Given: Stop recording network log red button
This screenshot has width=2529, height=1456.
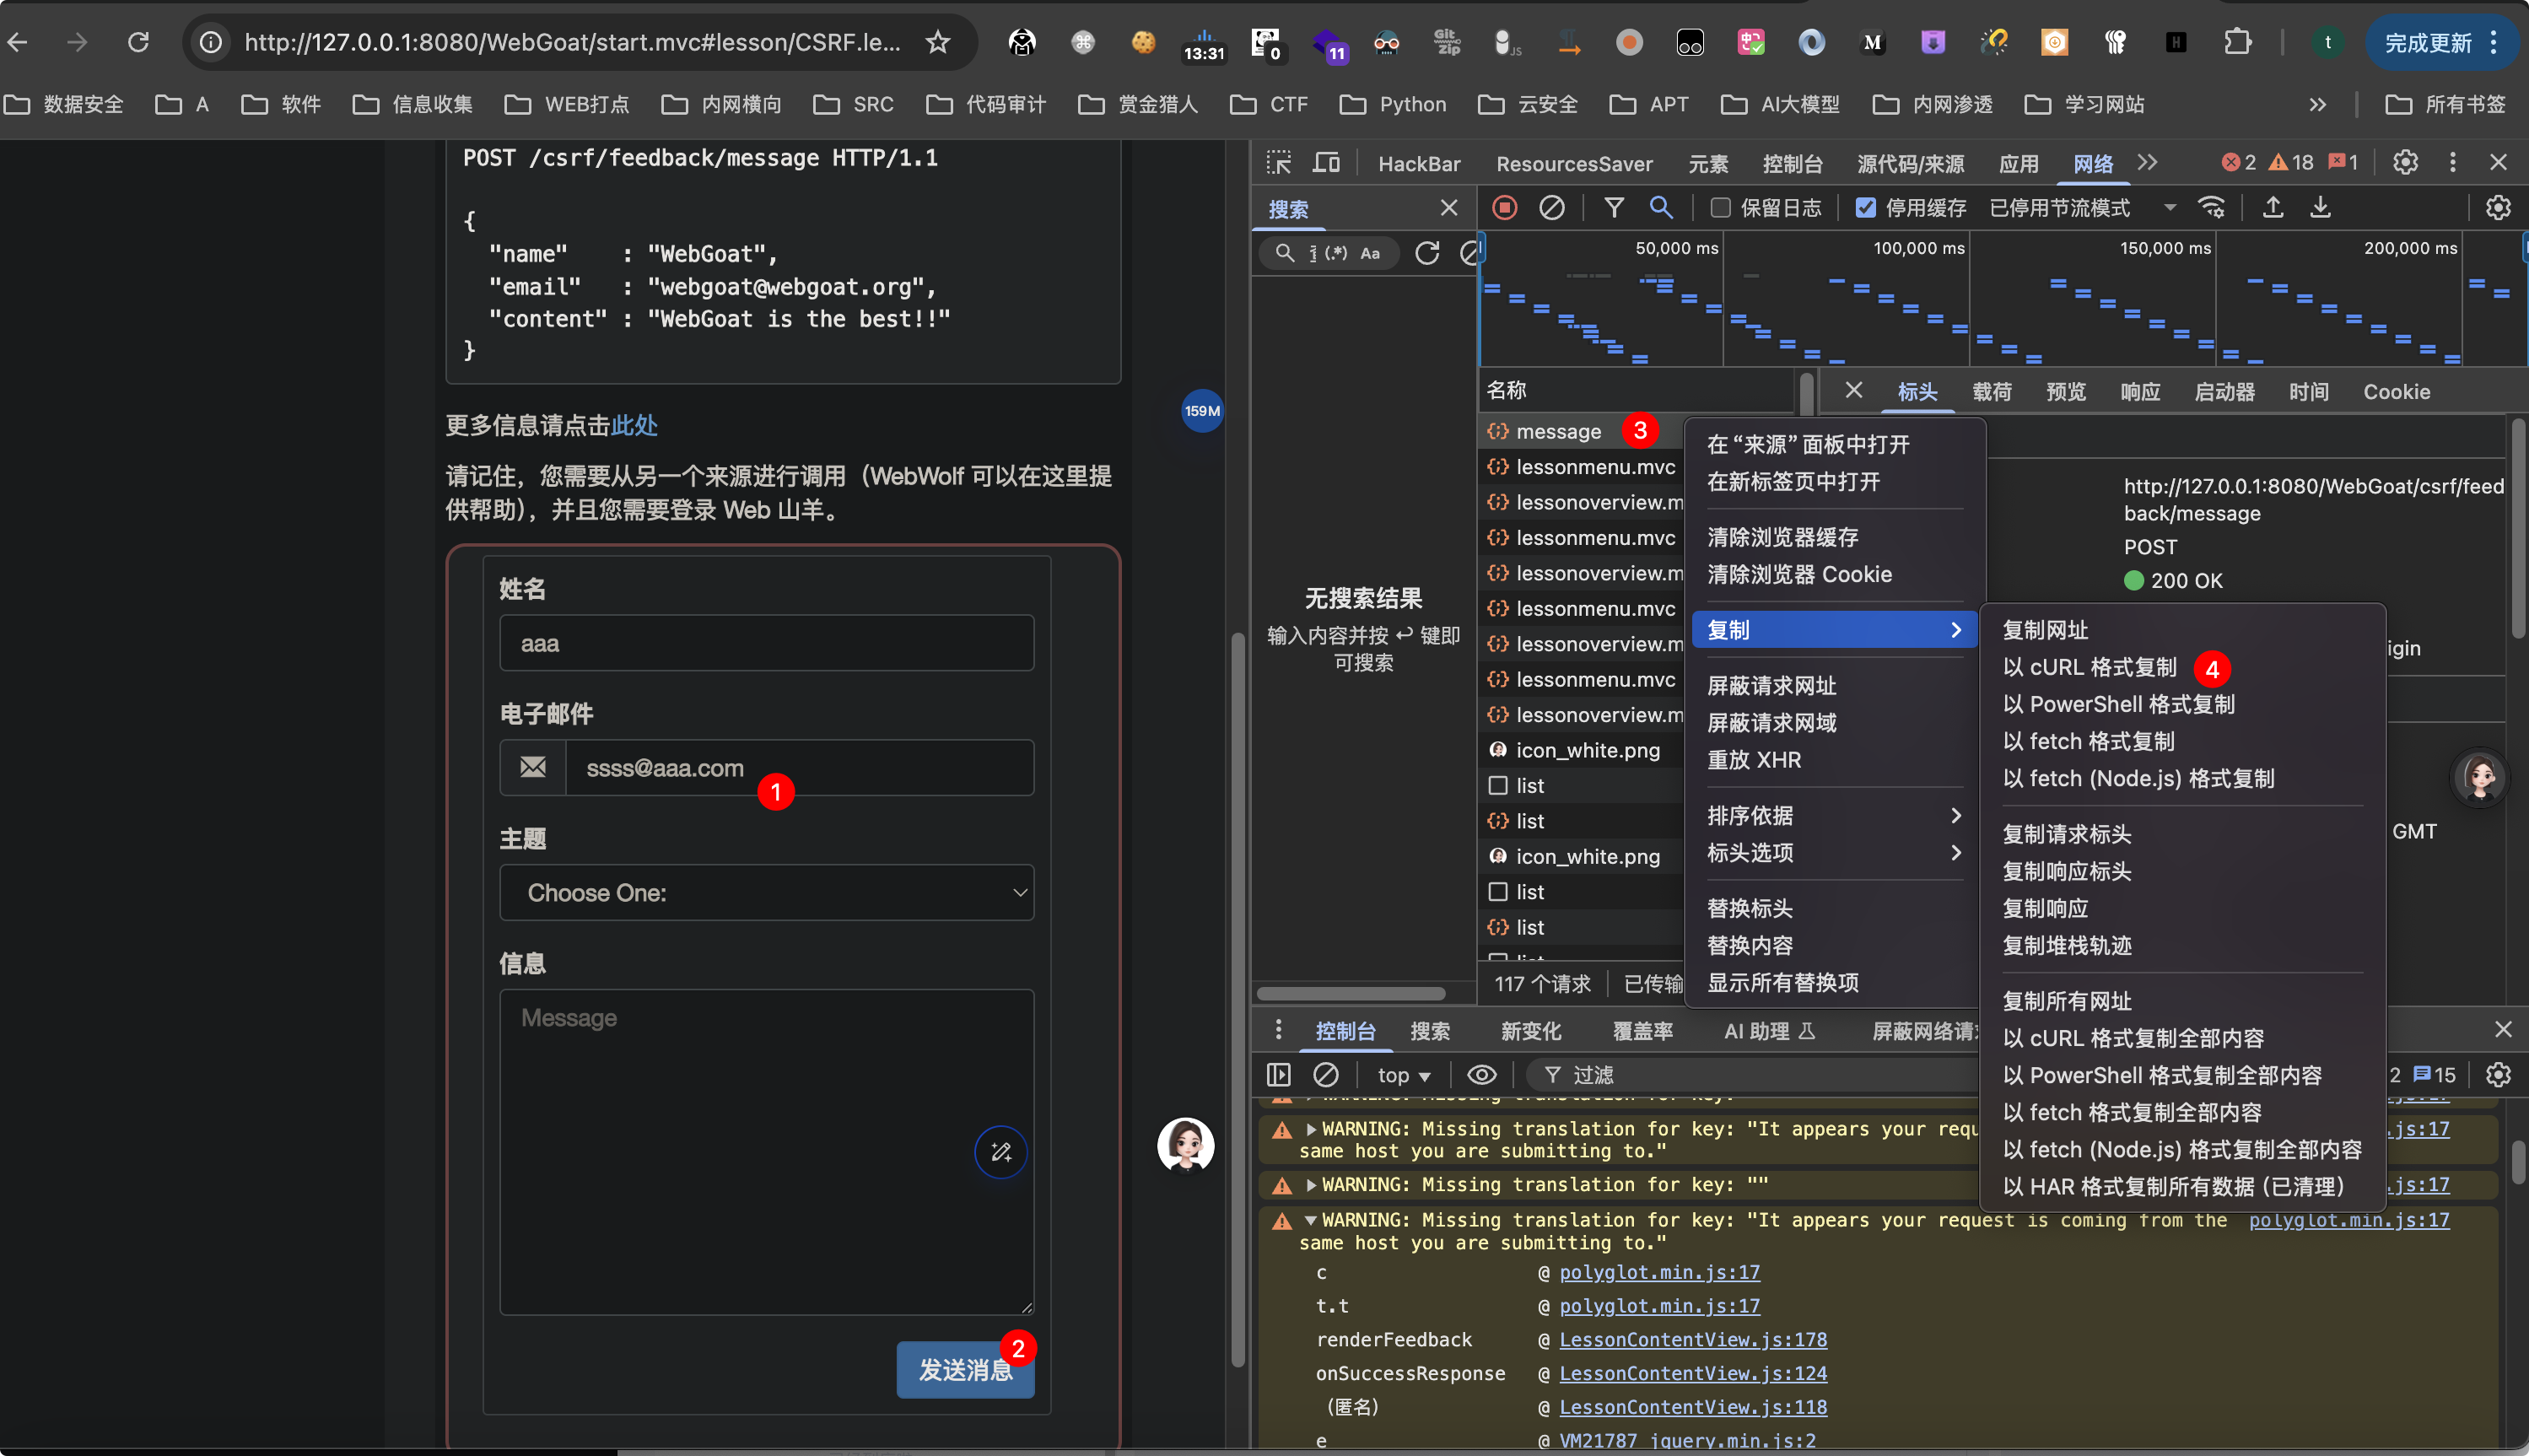Looking at the screenshot, I should click(1504, 207).
